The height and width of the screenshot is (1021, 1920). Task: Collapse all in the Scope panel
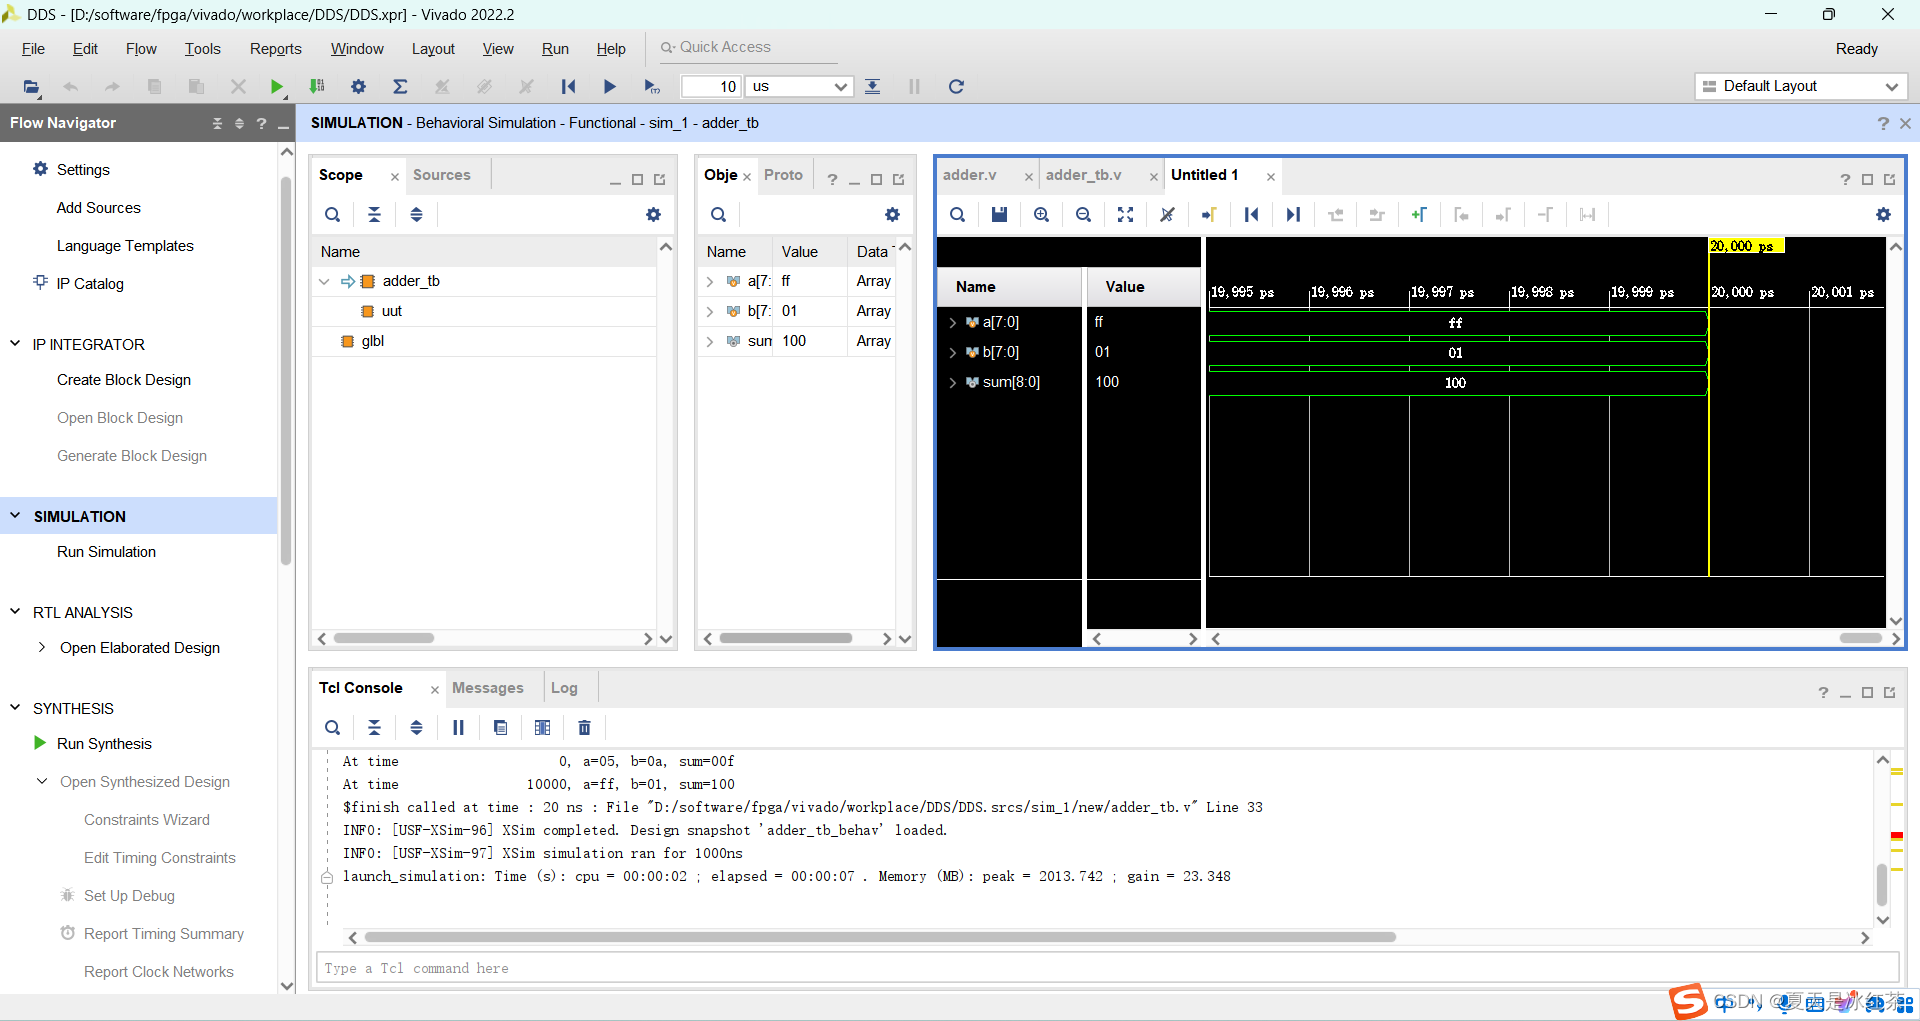click(x=374, y=215)
